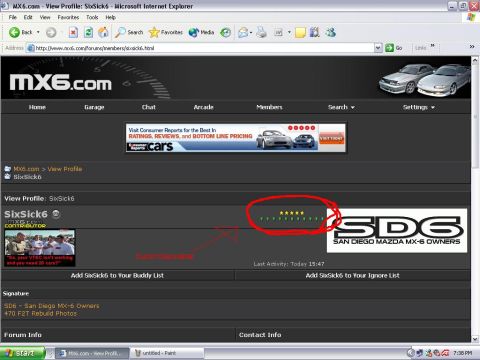
Task: Click the page scrollbar down arrow
Action: [475, 339]
